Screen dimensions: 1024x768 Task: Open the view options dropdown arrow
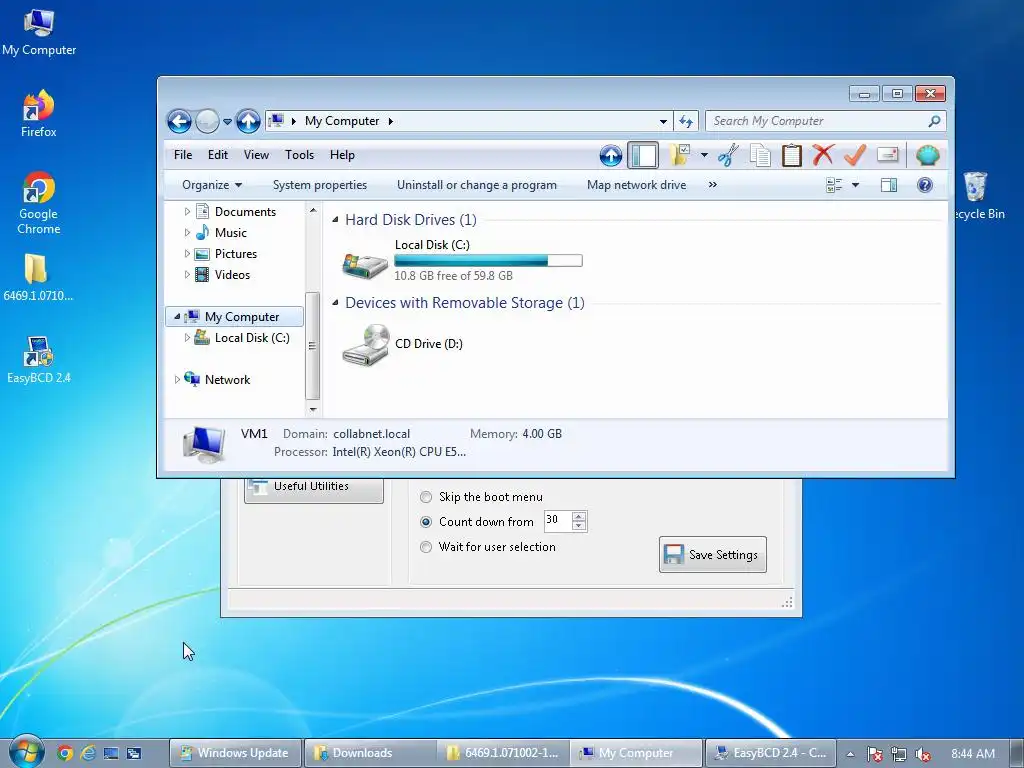pyautogui.click(x=855, y=185)
